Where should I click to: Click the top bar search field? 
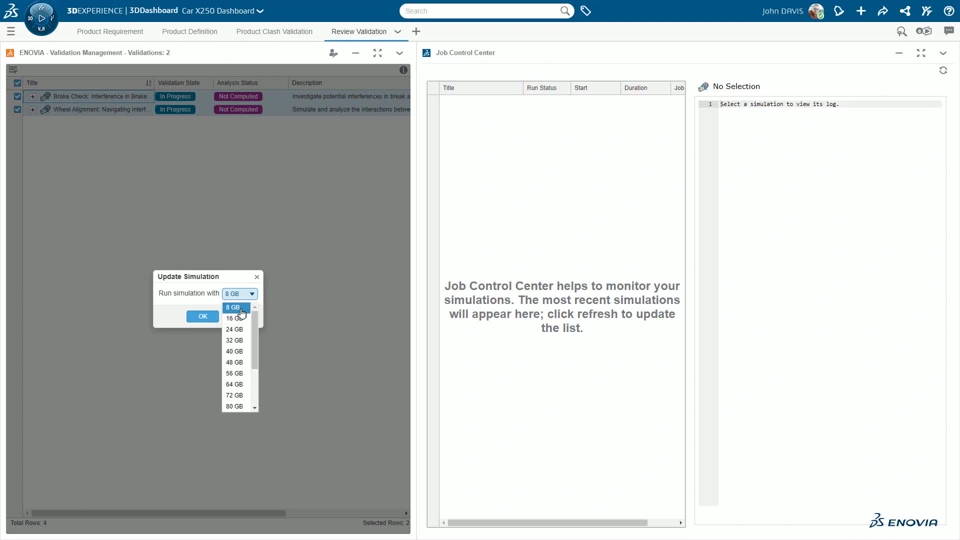481,10
